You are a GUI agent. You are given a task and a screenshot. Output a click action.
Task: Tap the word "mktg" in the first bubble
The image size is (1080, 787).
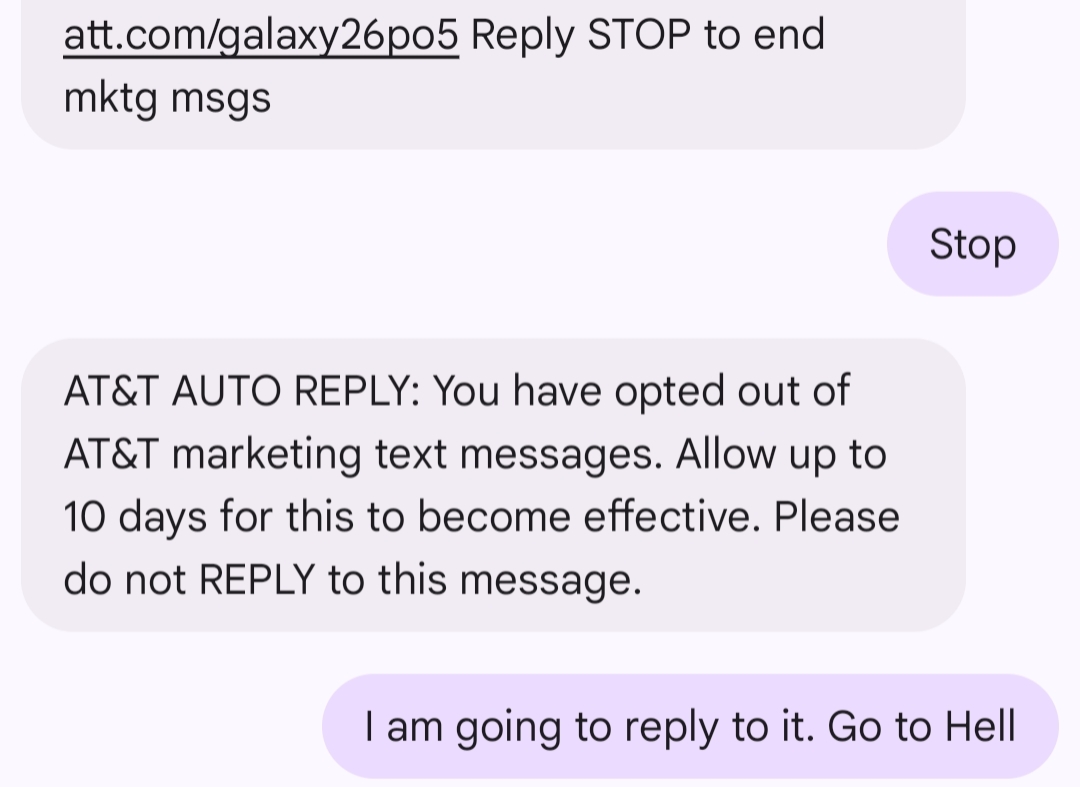click(111, 99)
